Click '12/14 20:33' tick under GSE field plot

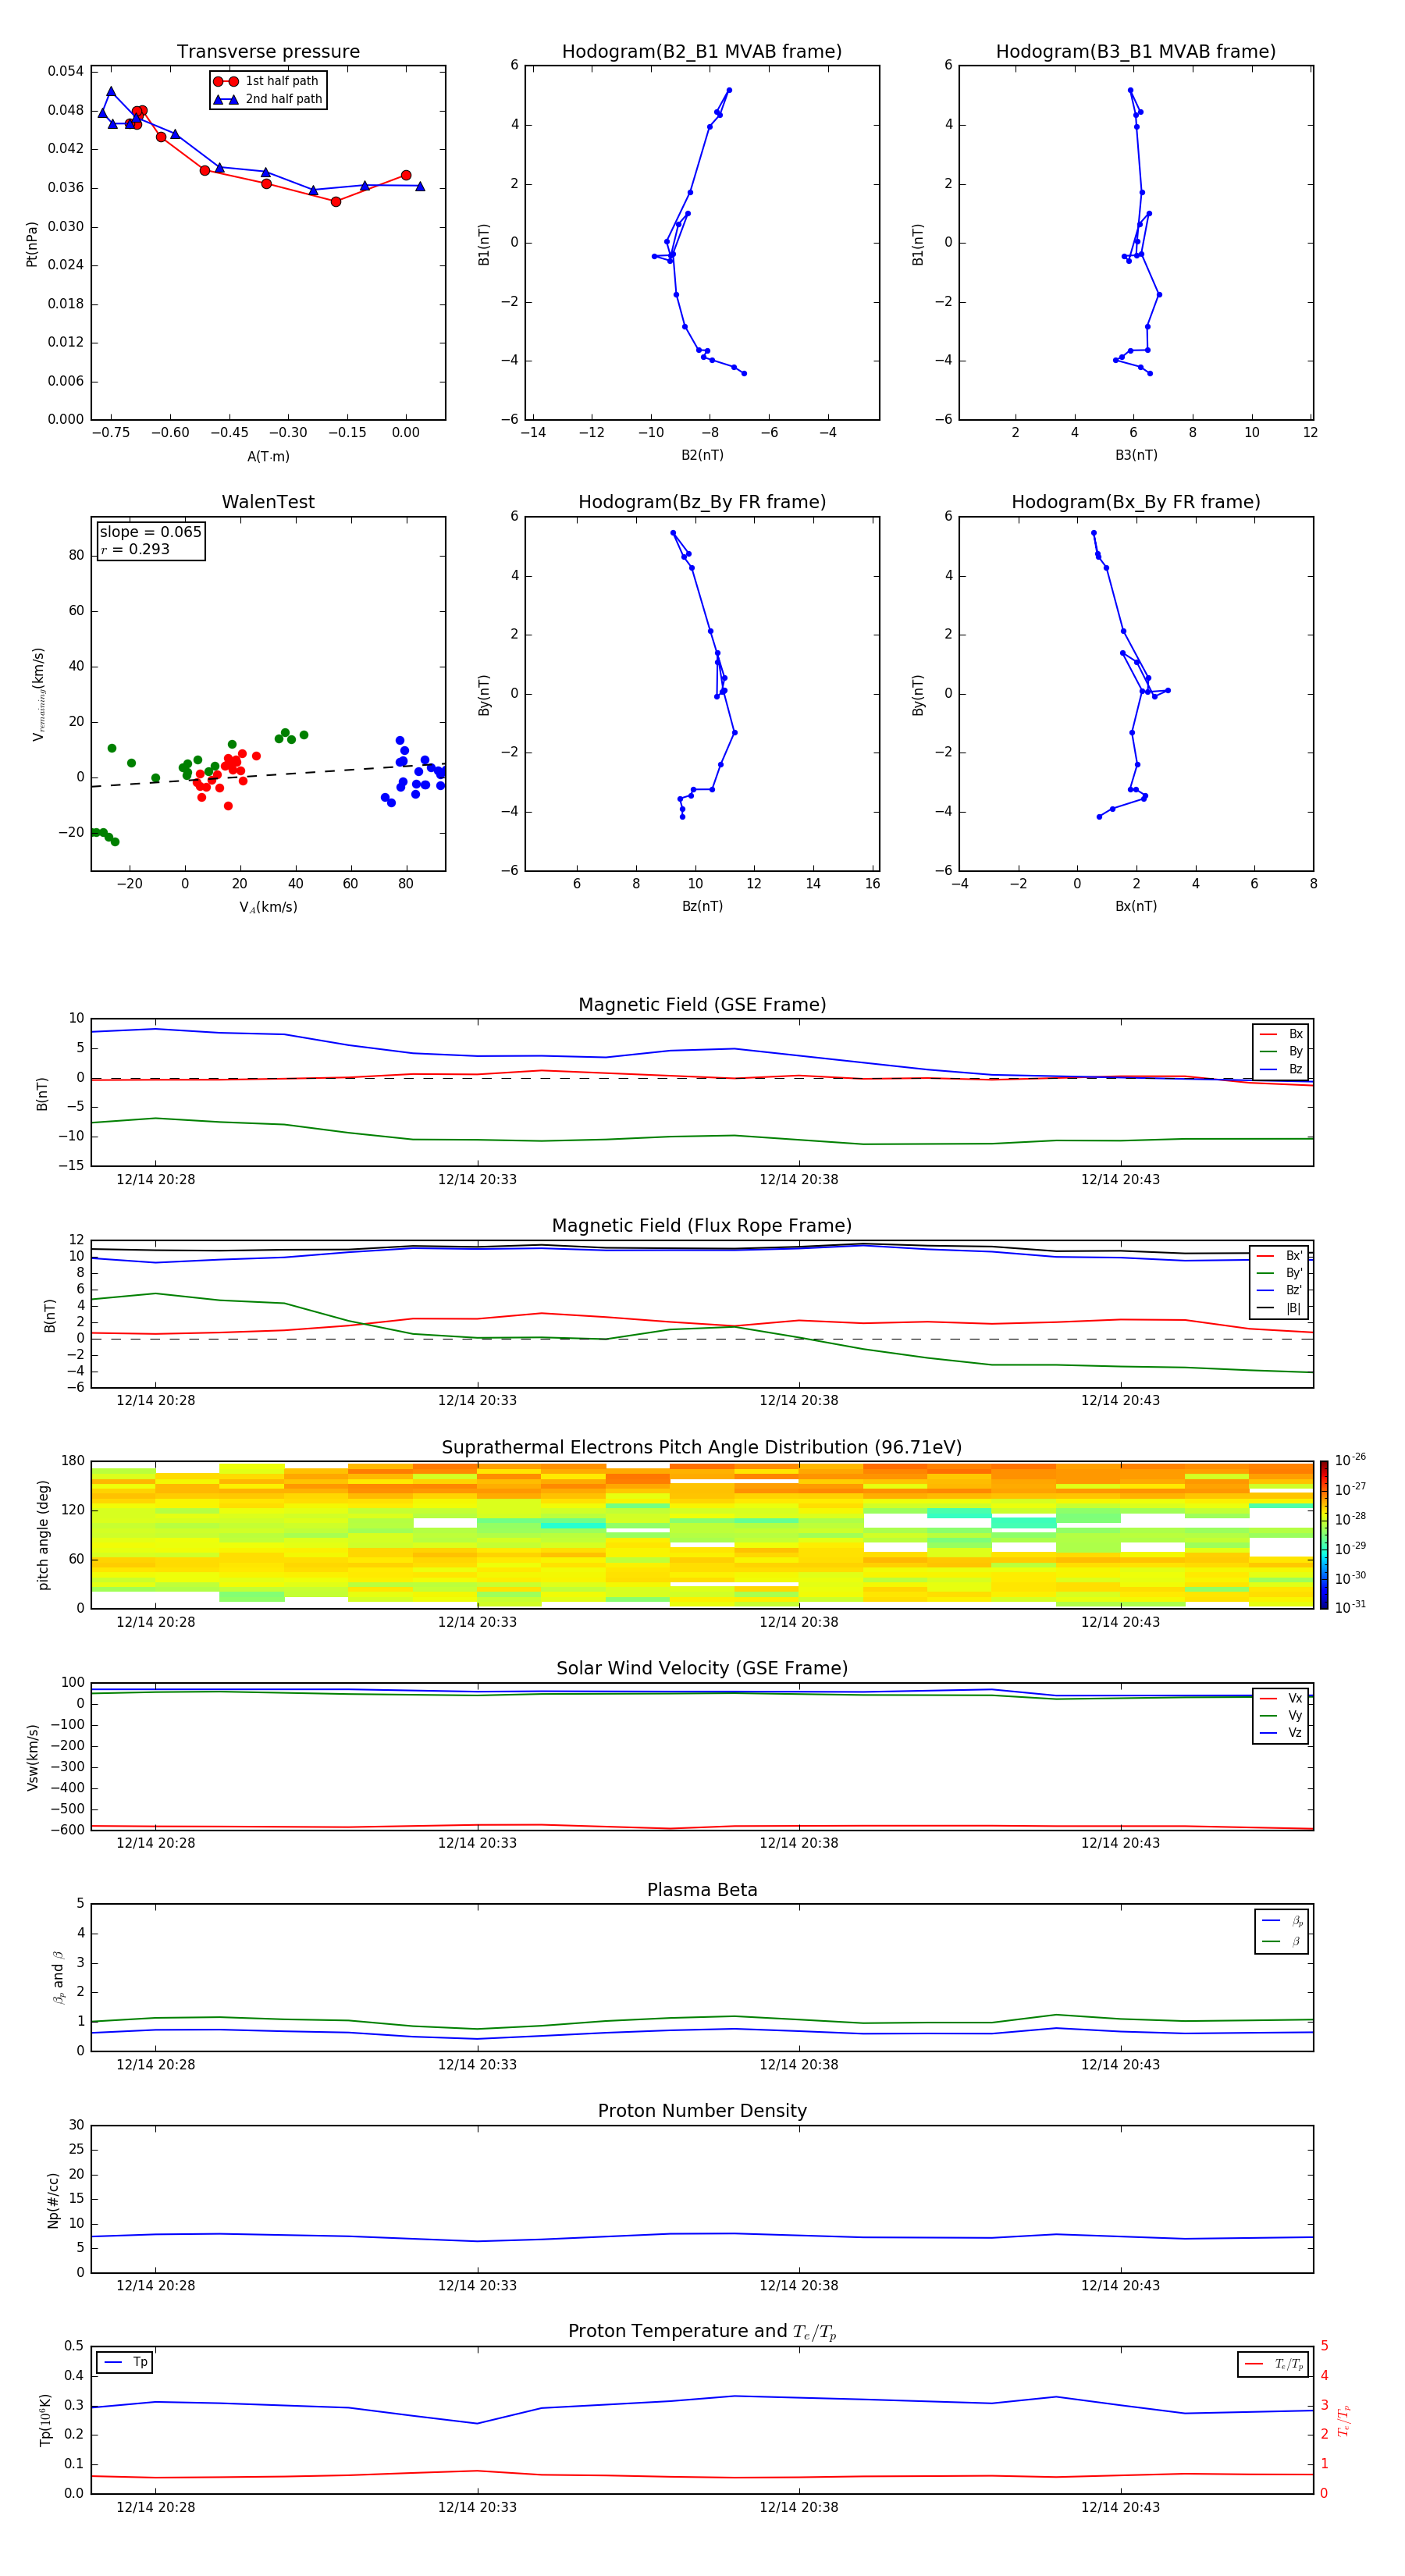(x=477, y=1179)
